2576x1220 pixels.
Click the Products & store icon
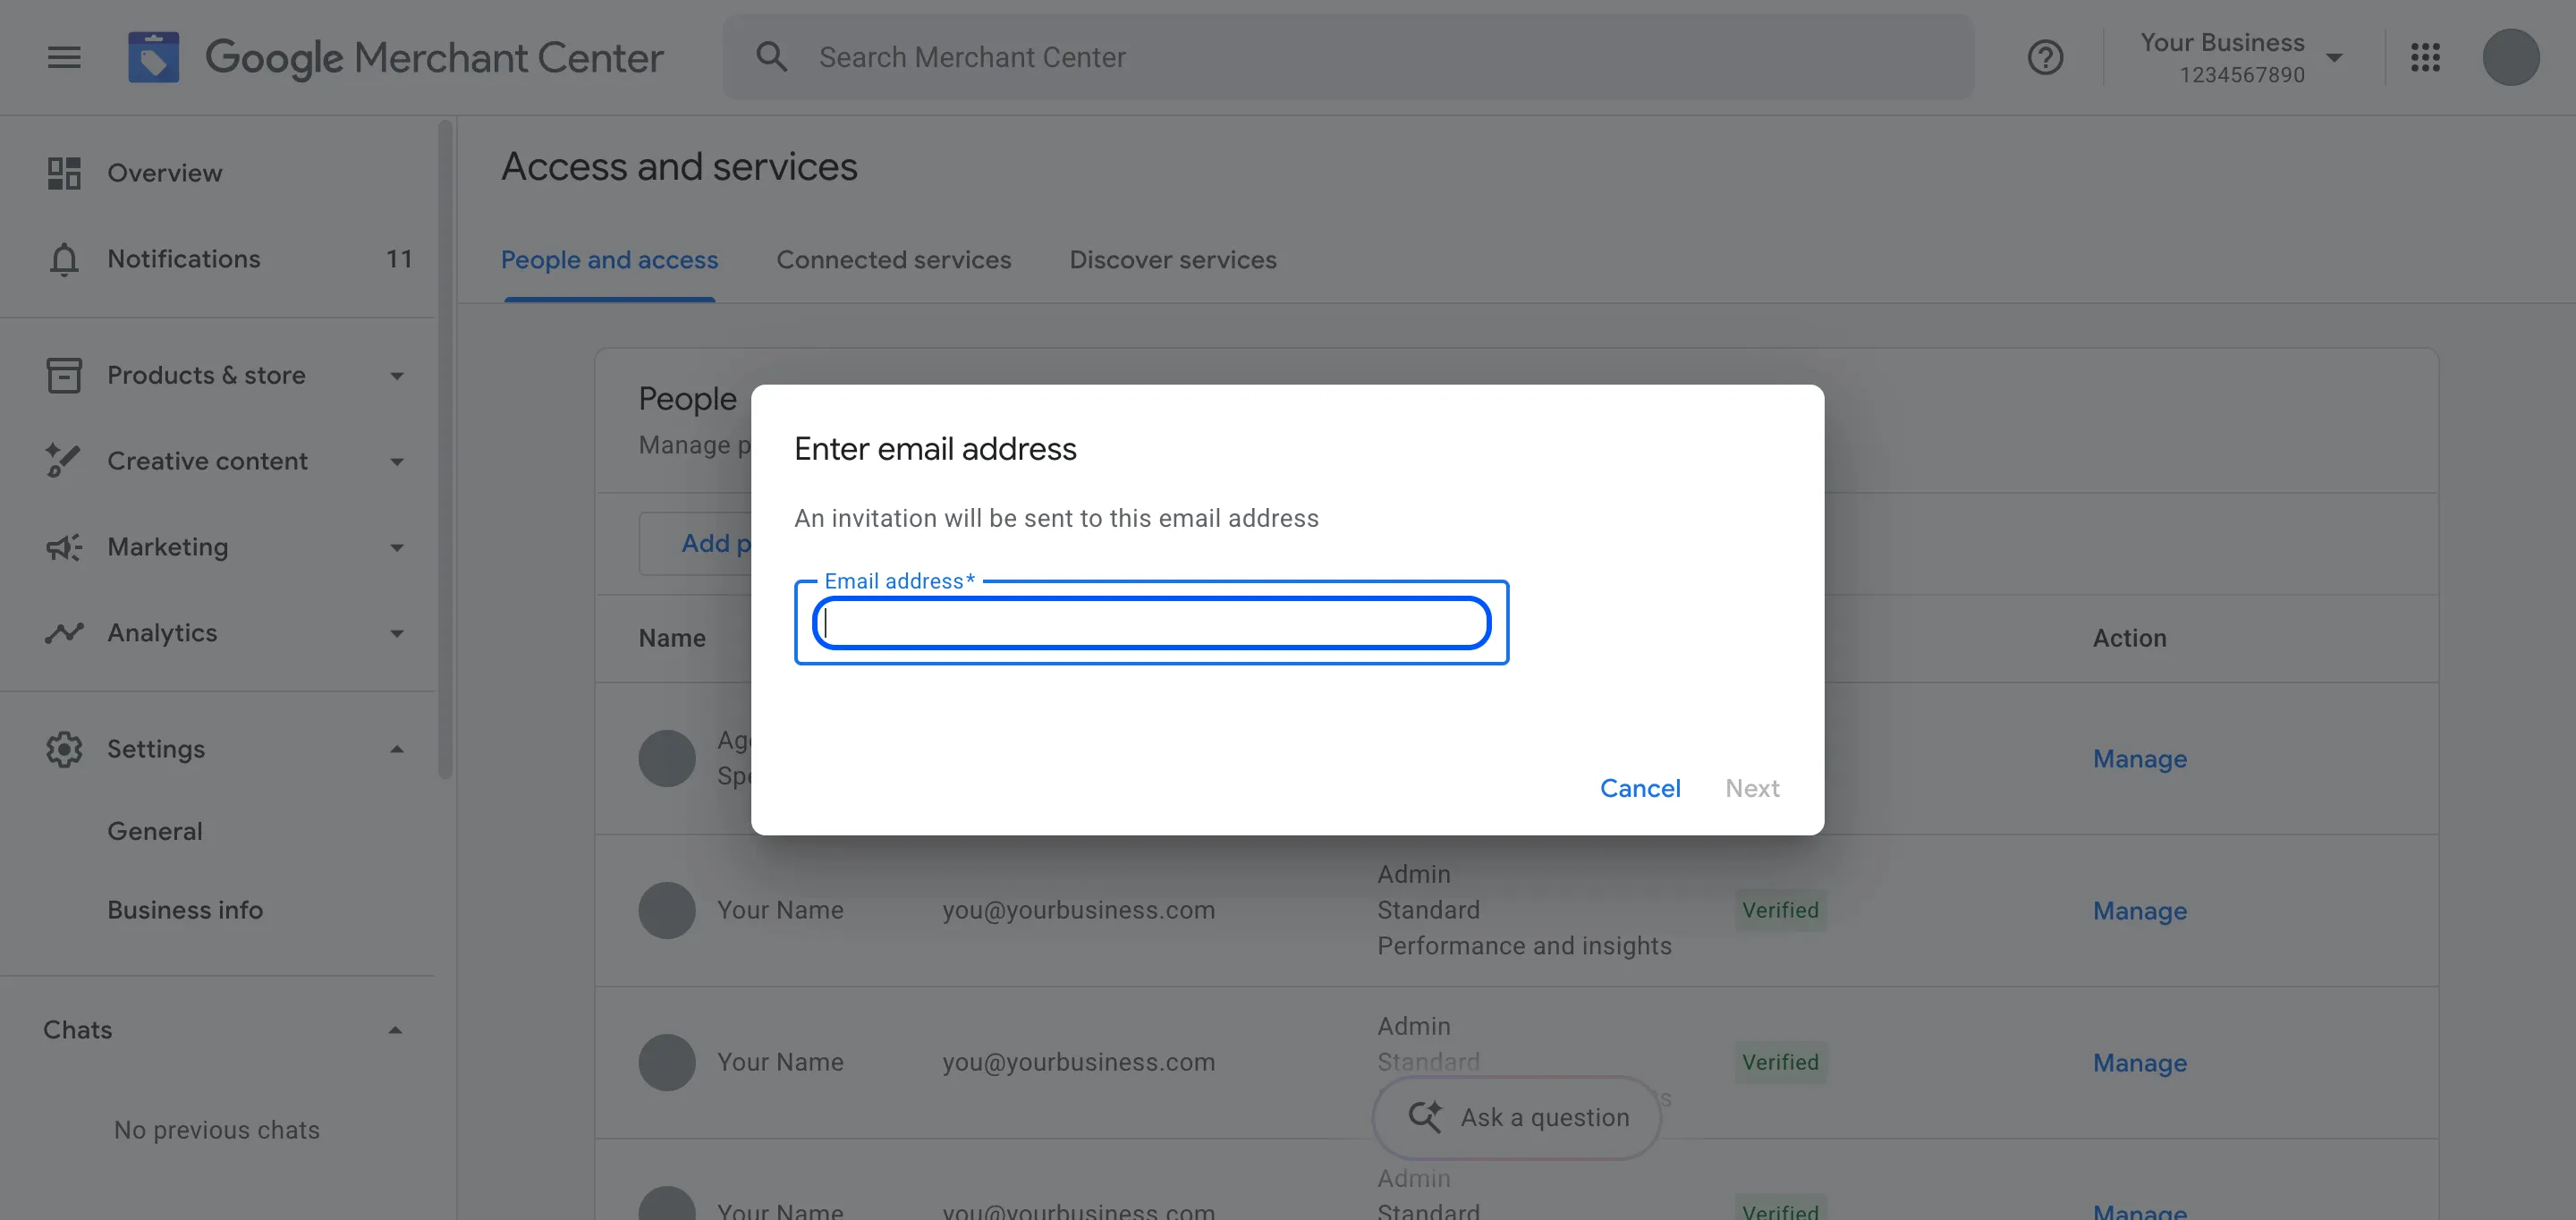64,375
